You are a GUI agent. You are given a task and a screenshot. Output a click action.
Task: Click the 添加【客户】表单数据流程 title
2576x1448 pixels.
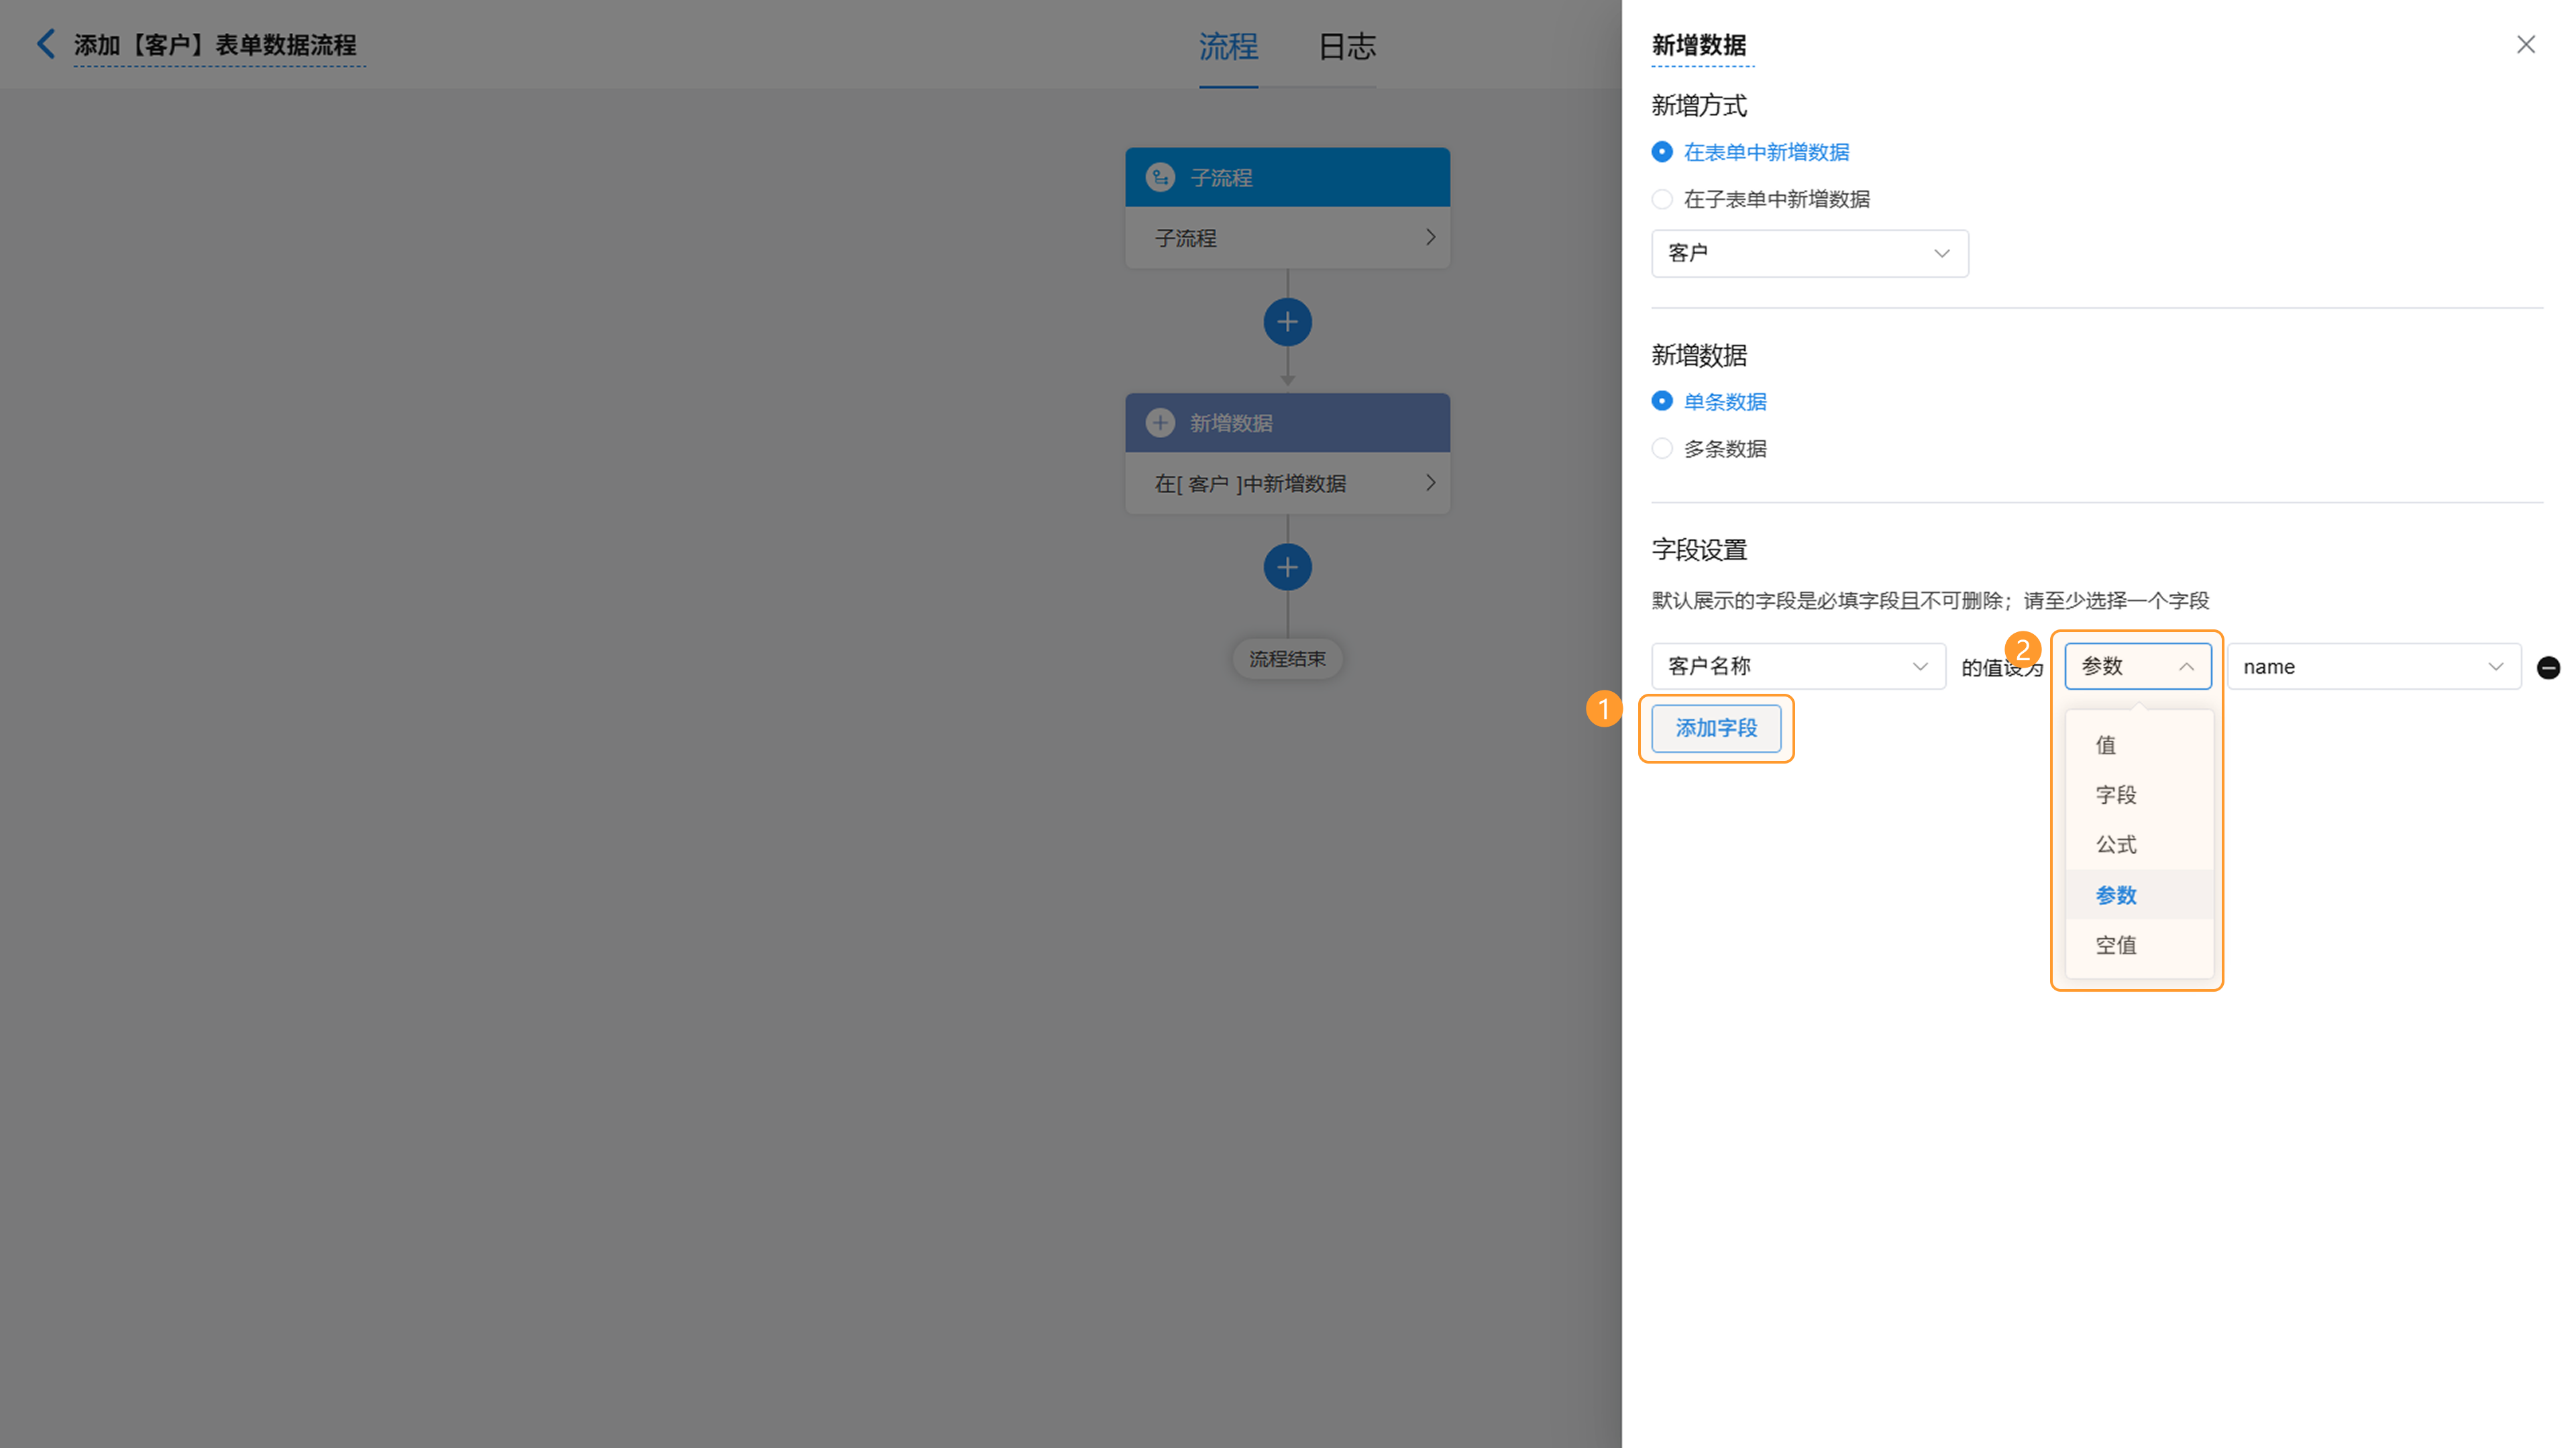(x=216, y=45)
